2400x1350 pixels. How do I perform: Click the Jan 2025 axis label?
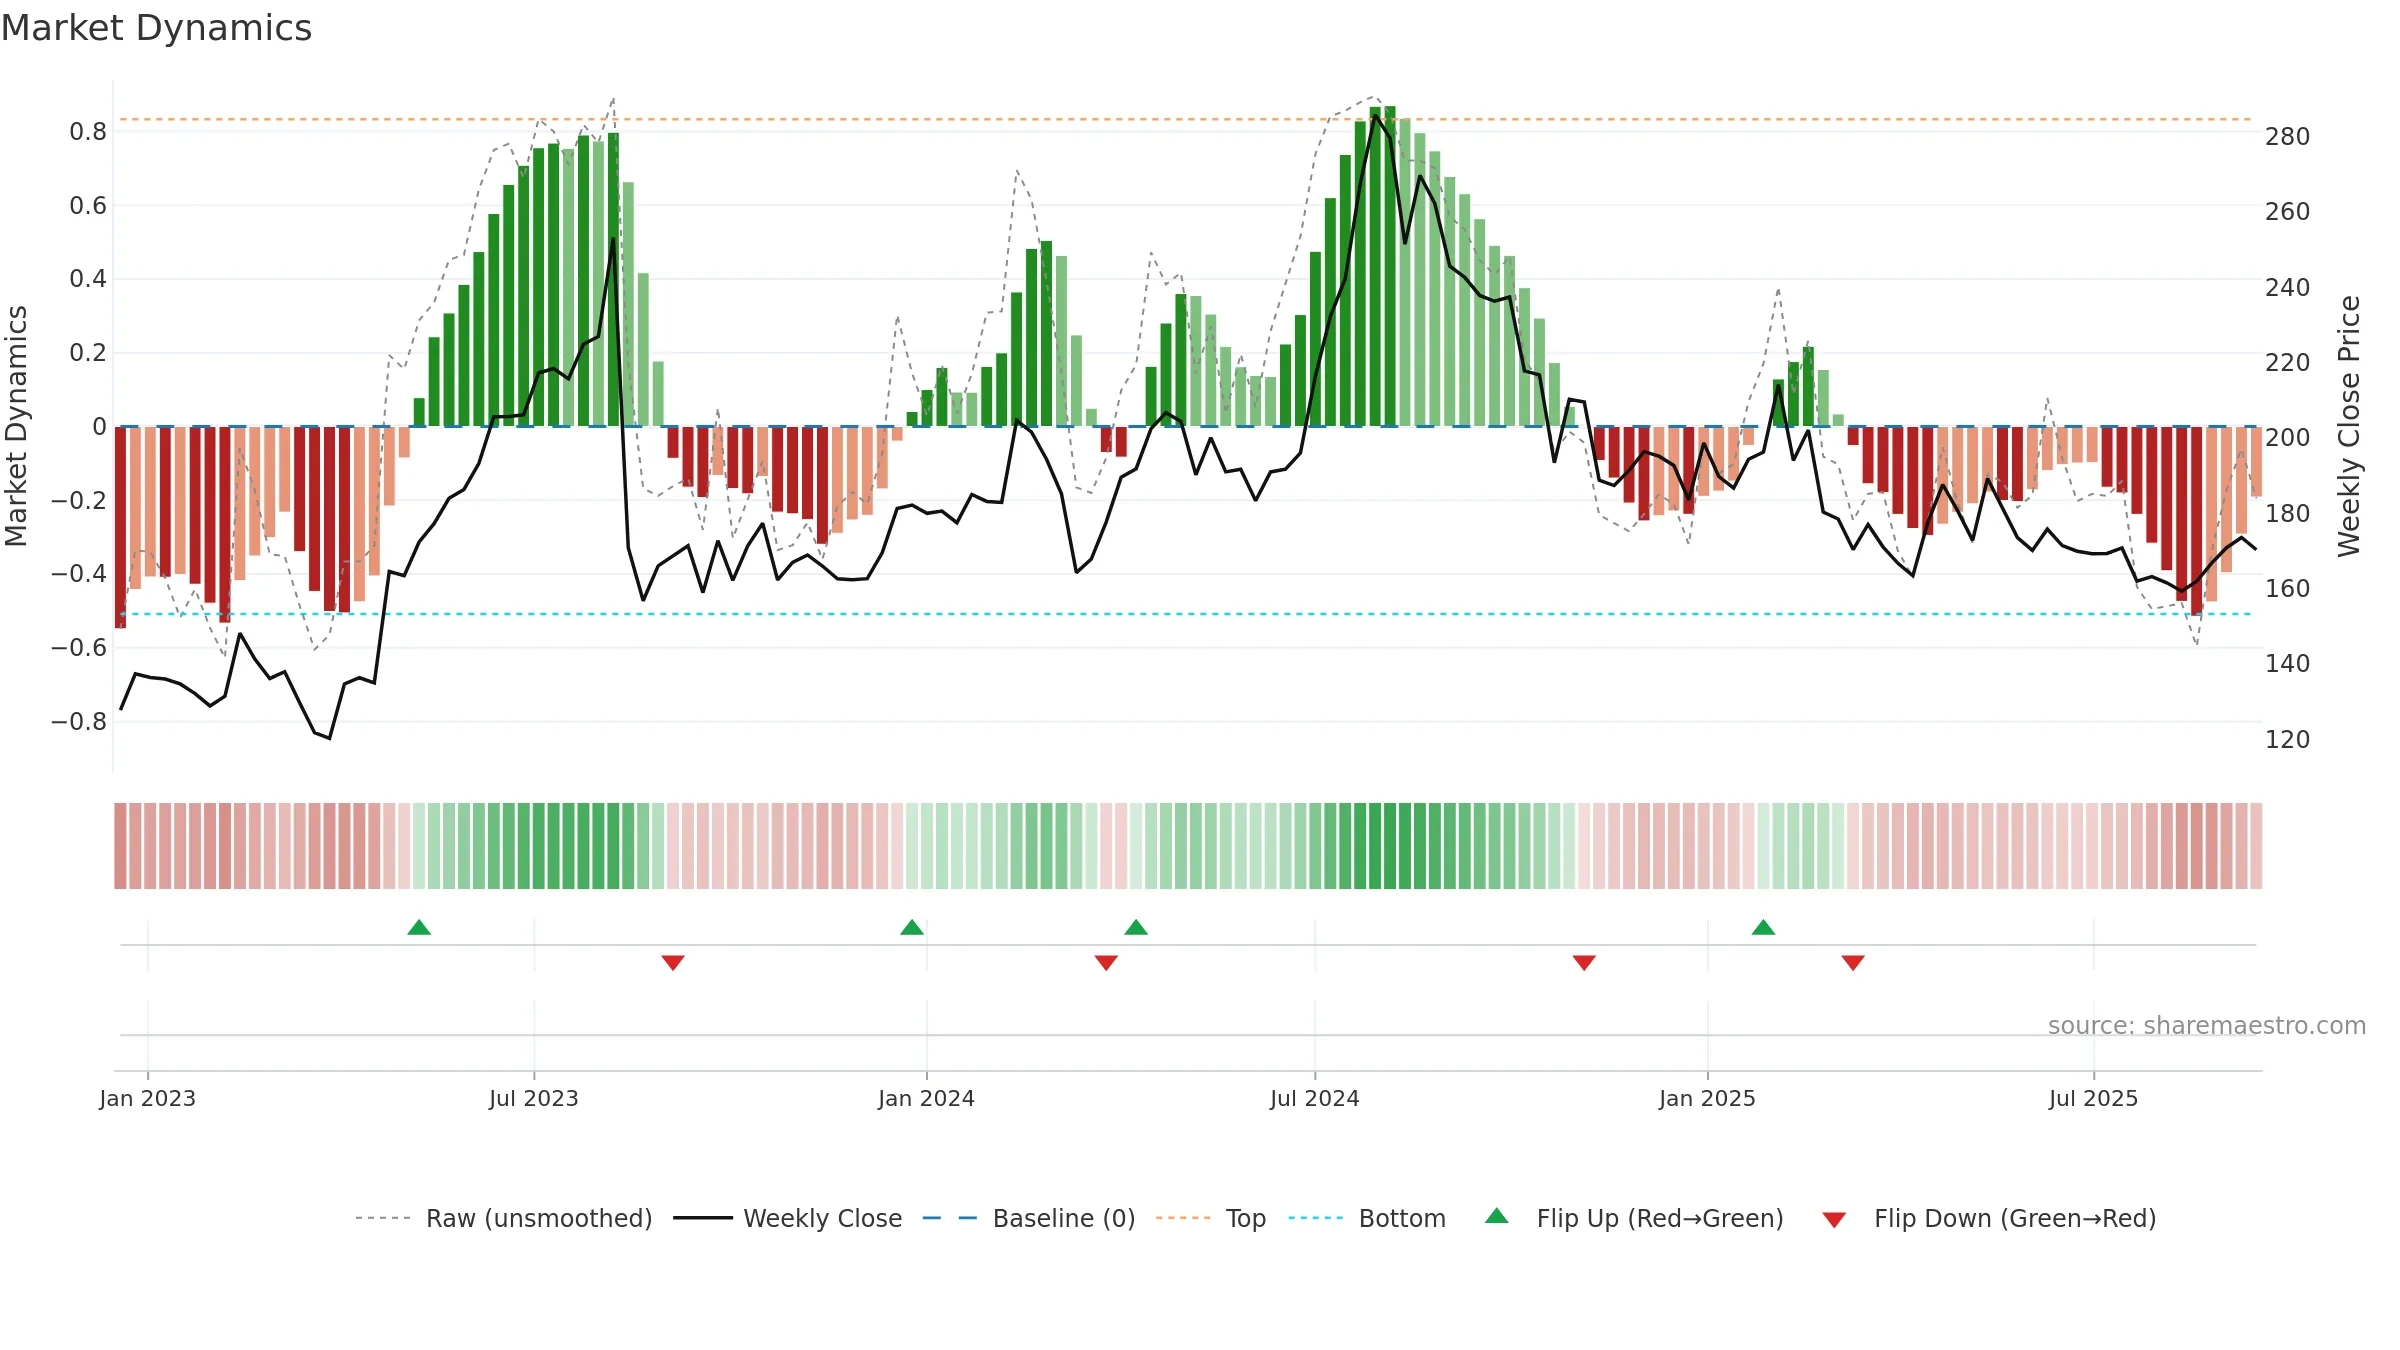pyautogui.click(x=1708, y=1098)
